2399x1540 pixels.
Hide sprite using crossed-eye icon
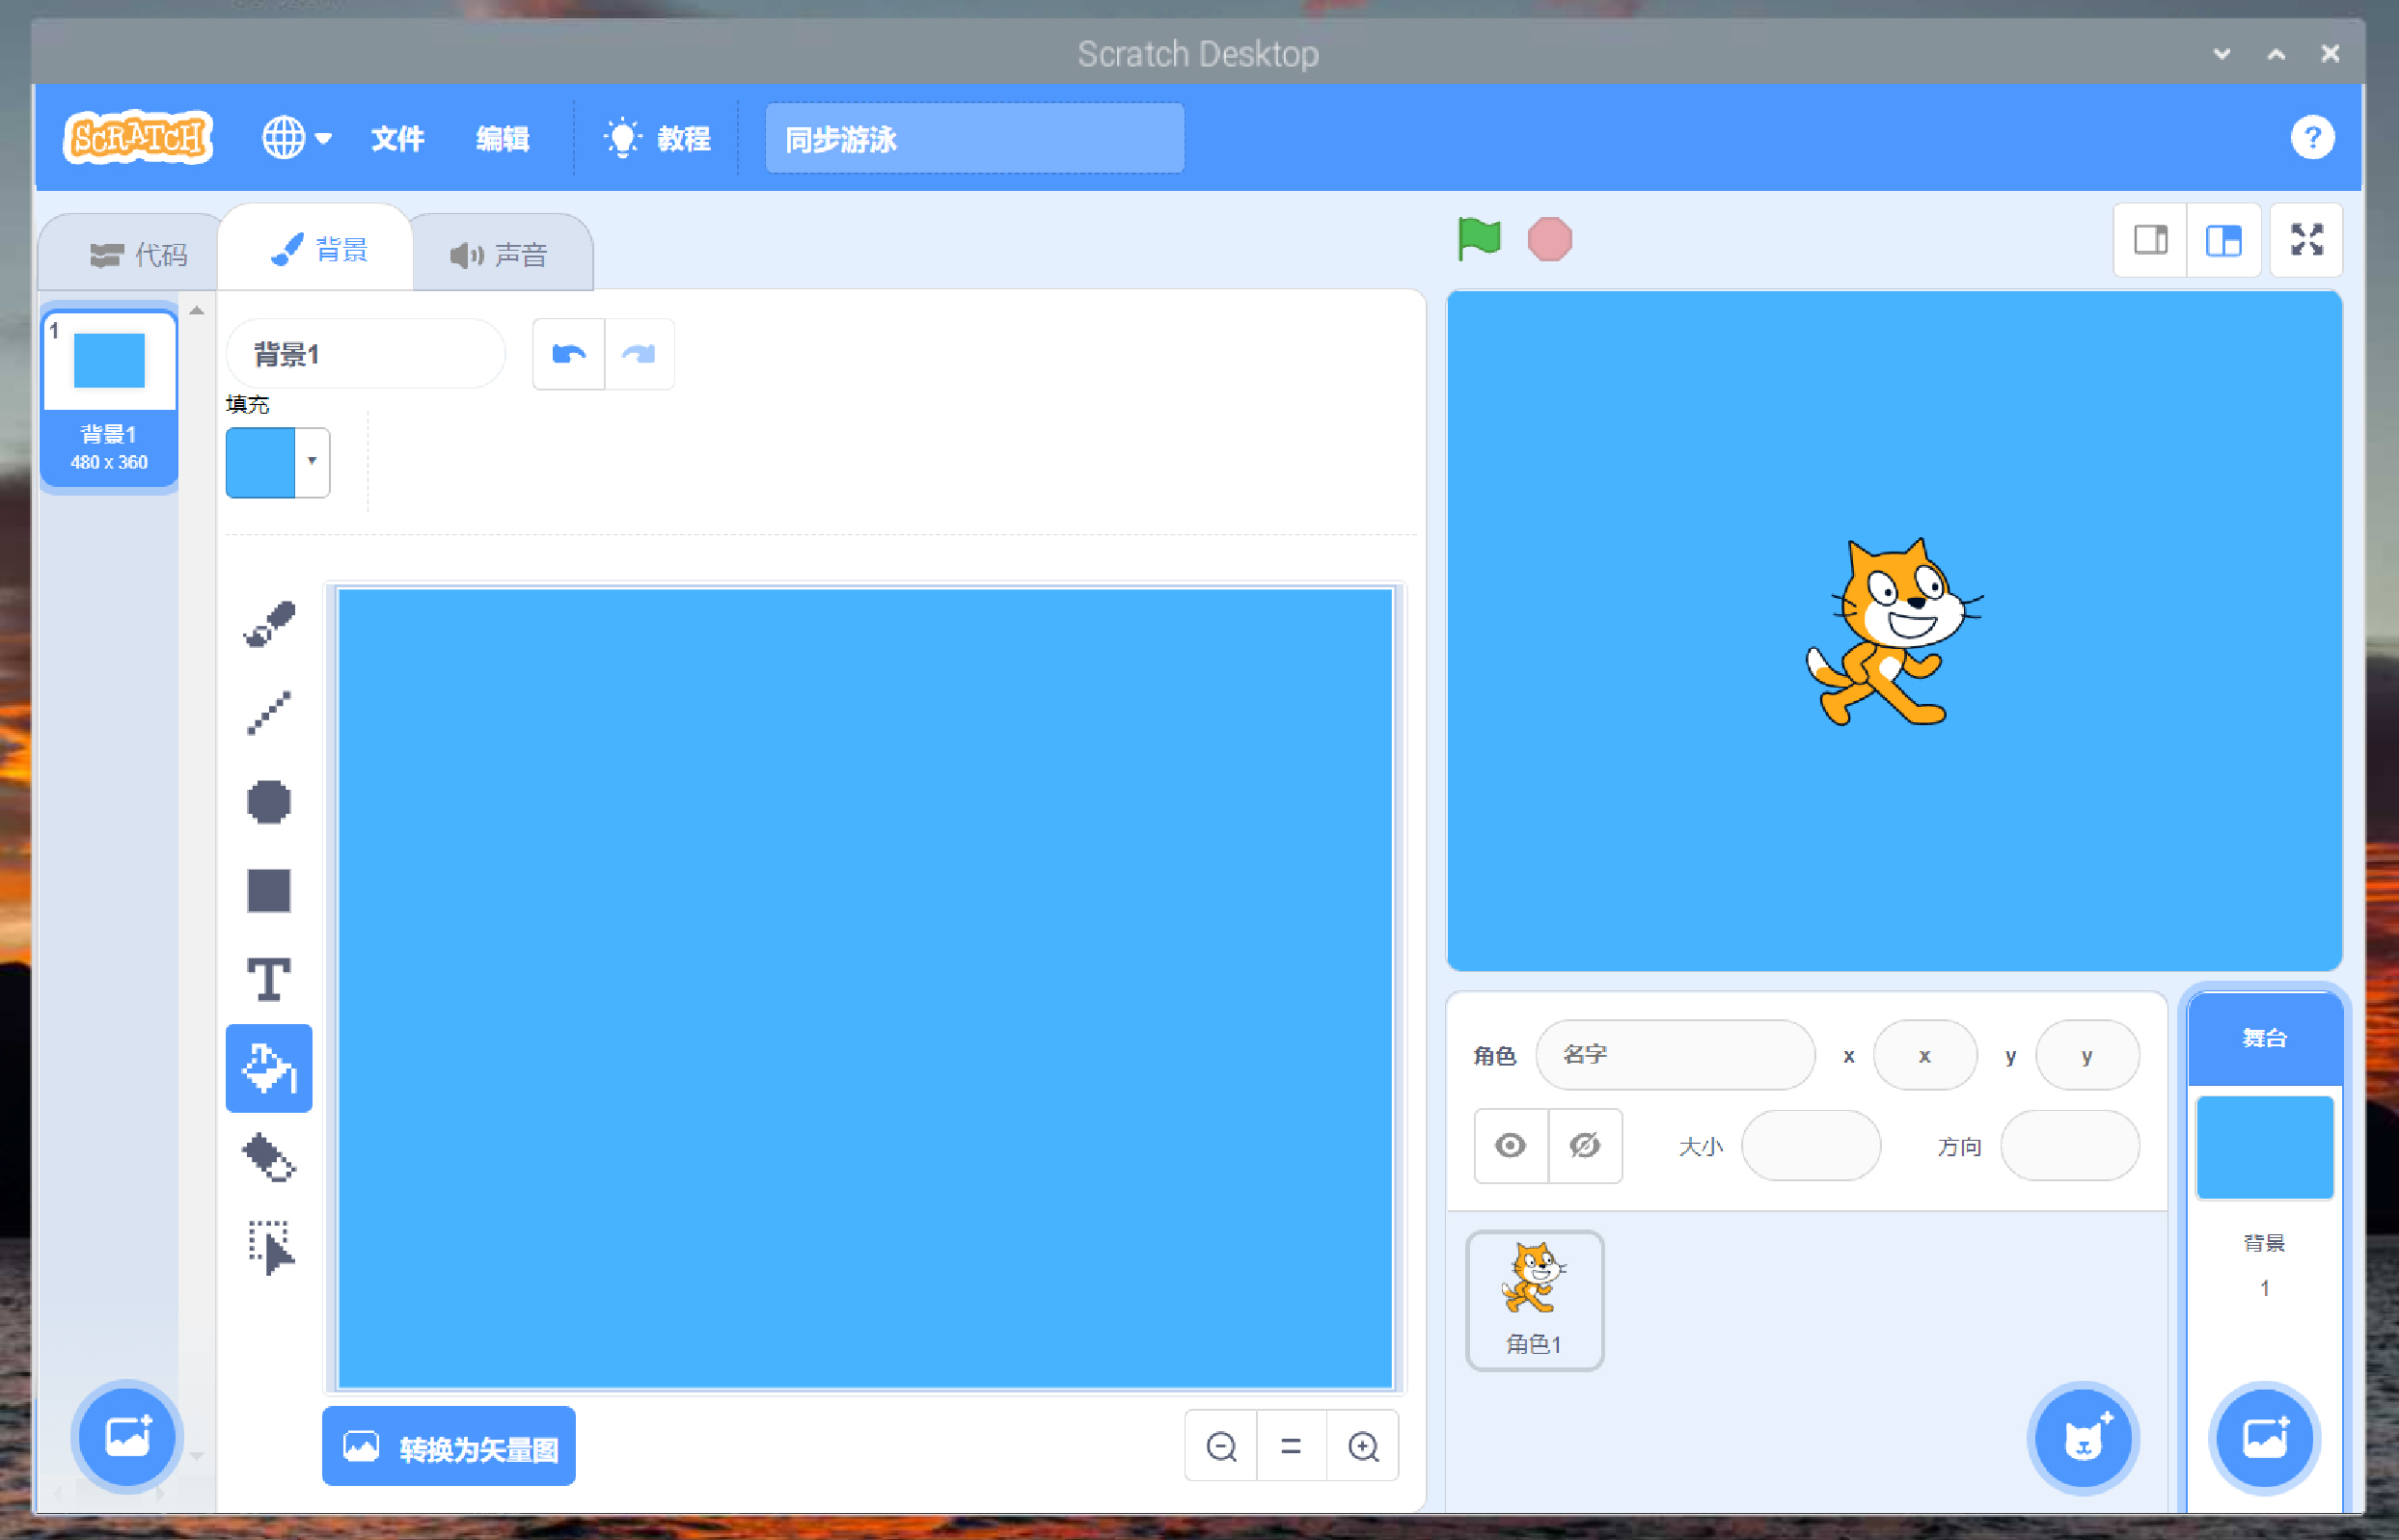(x=1585, y=1146)
